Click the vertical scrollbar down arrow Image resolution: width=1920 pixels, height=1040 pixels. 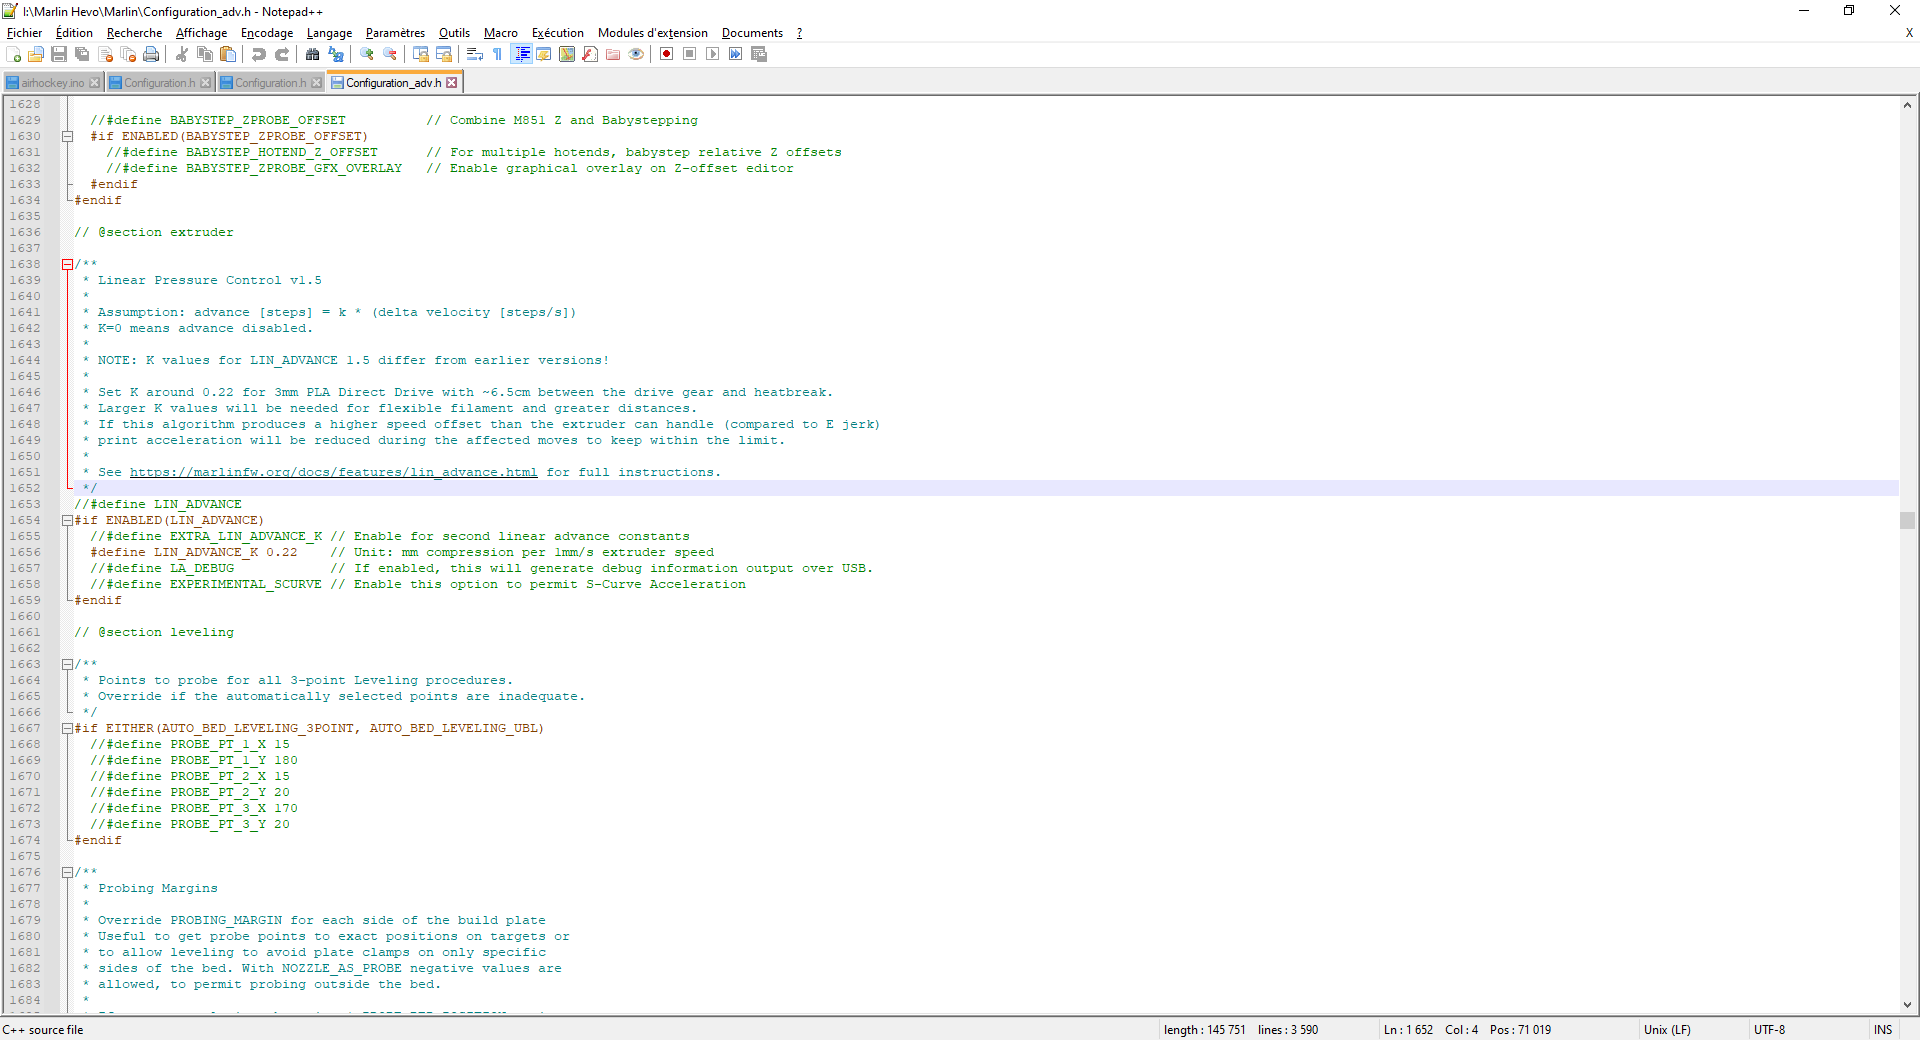click(1908, 1005)
